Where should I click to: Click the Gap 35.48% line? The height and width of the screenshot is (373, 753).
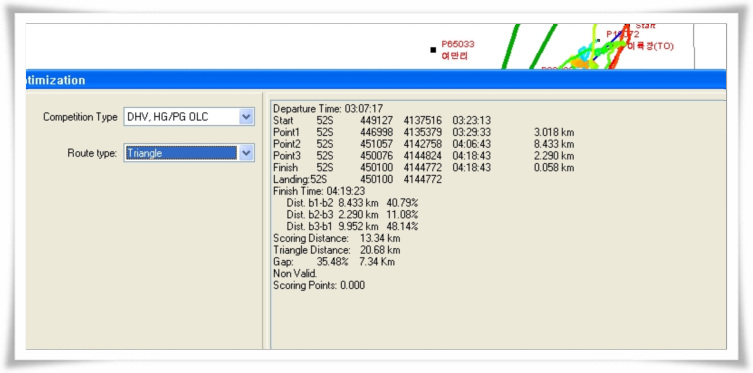(x=334, y=262)
